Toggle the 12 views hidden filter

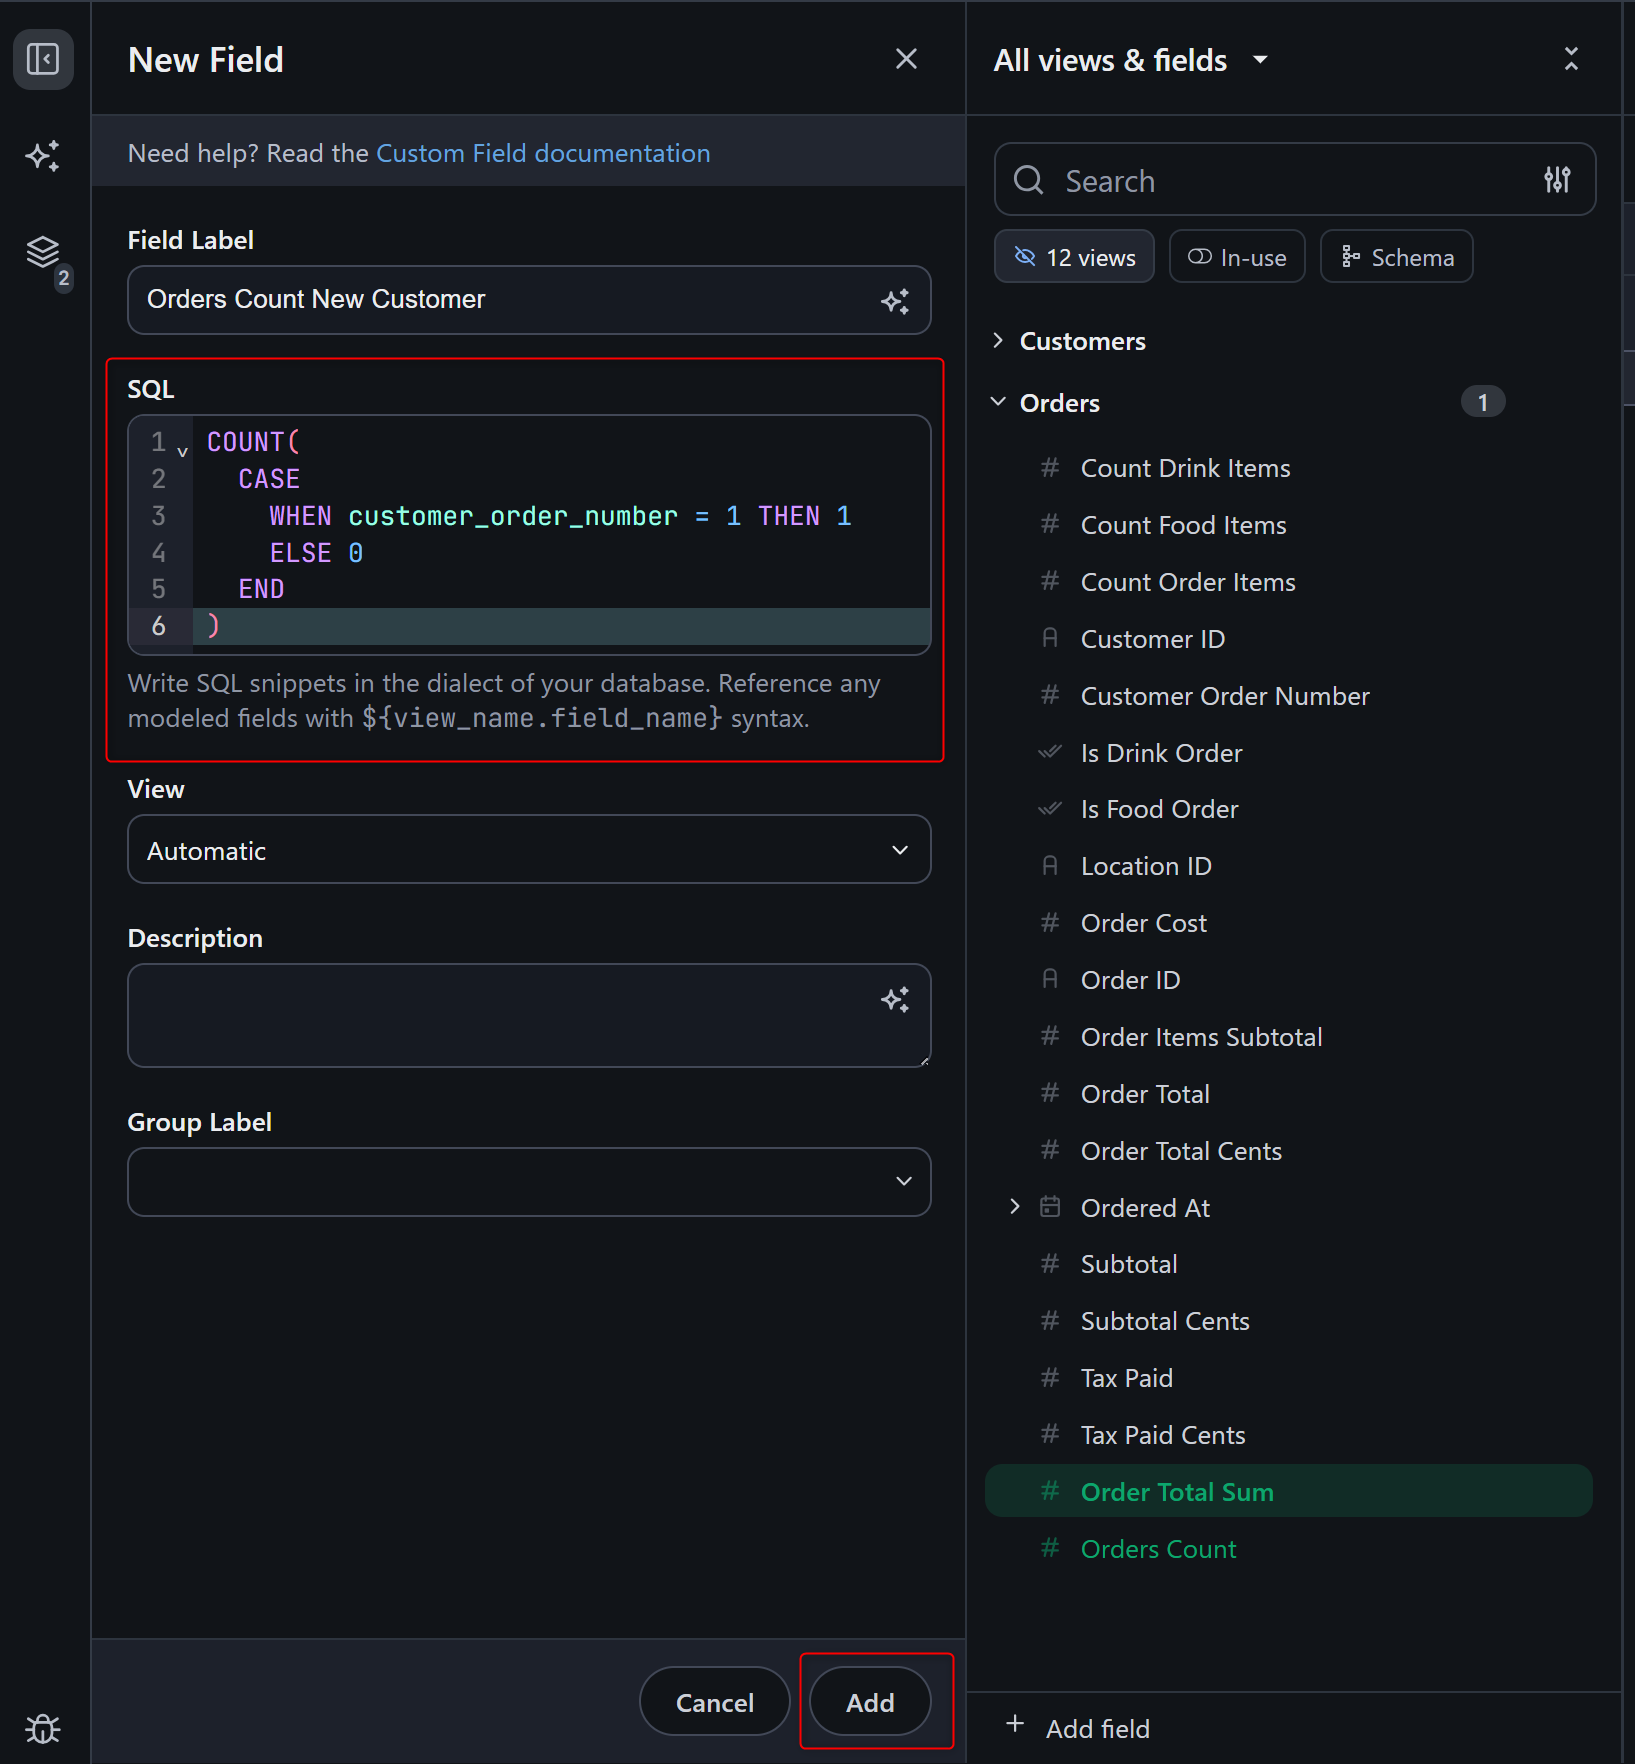(1074, 257)
